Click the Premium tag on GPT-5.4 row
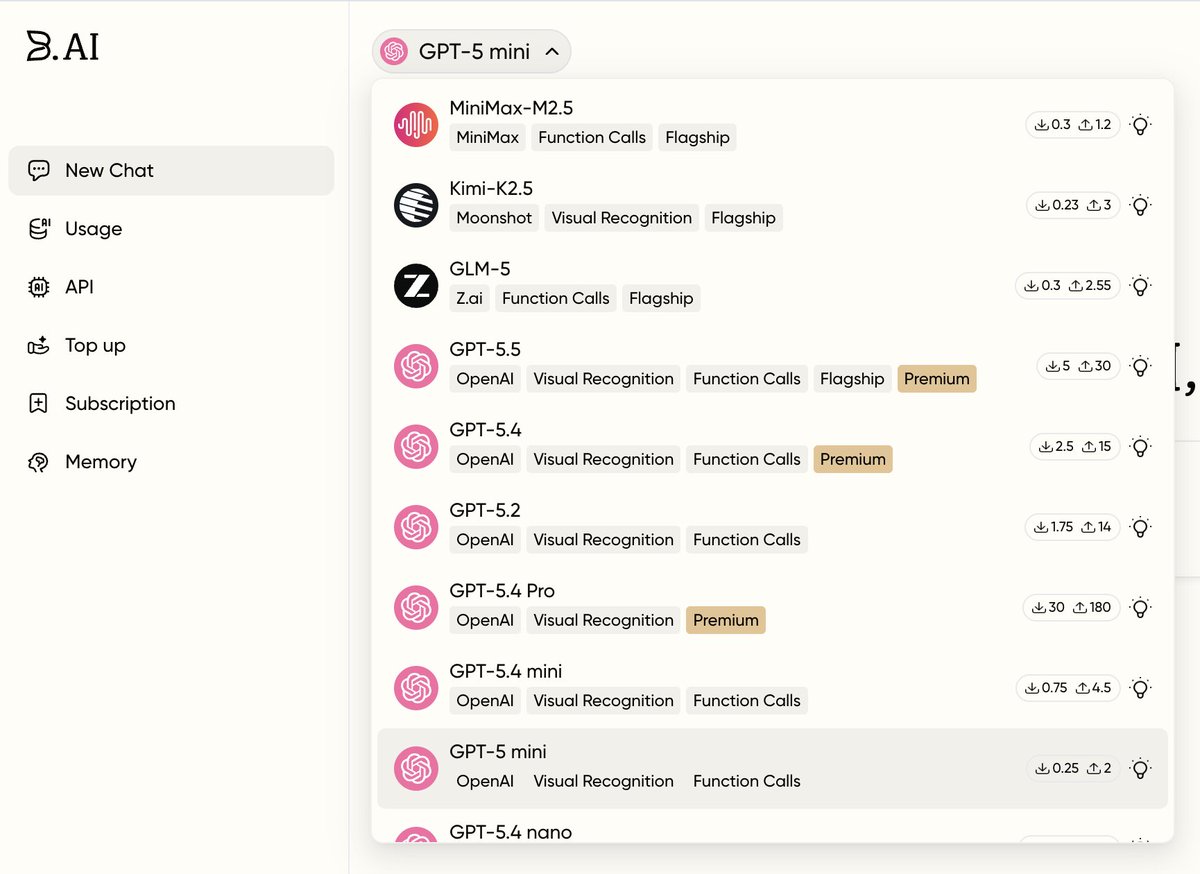The width and height of the screenshot is (1200, 874). (x=853, y=459)
